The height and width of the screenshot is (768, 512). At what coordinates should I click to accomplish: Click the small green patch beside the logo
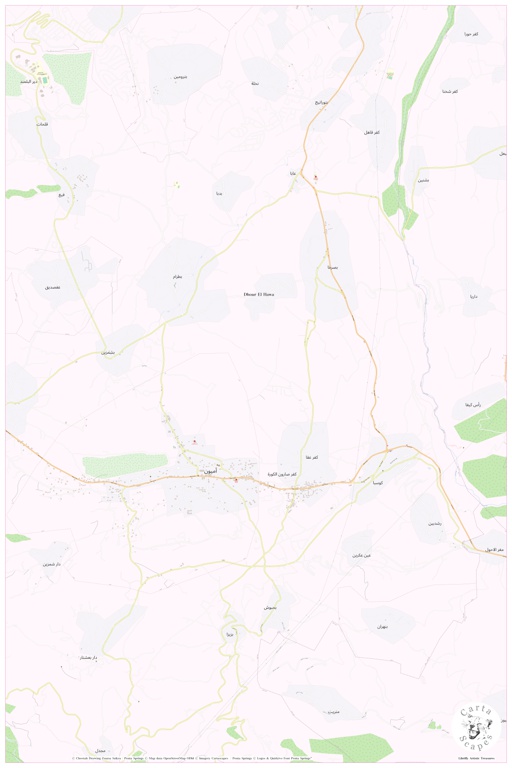pyautogui.click(x=432, y=724)
